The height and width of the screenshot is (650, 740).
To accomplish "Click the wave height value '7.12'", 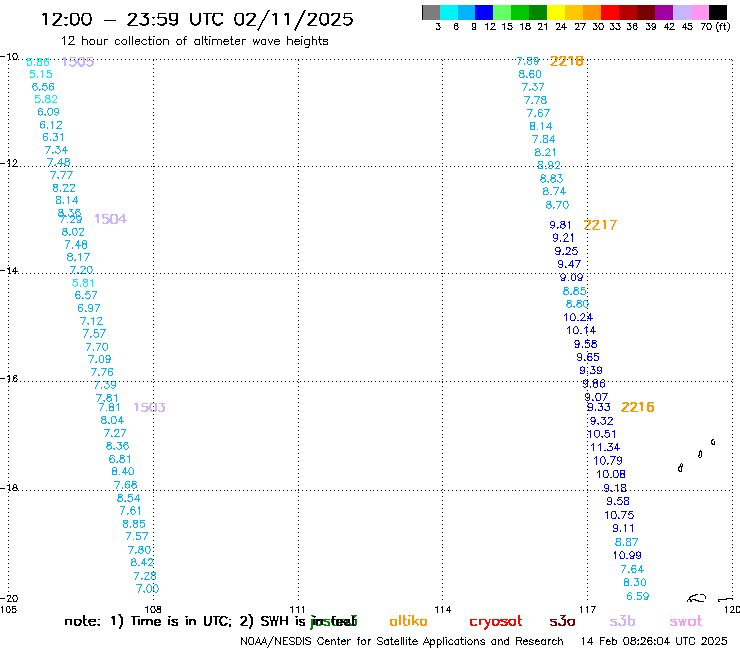I will [92, 321].
